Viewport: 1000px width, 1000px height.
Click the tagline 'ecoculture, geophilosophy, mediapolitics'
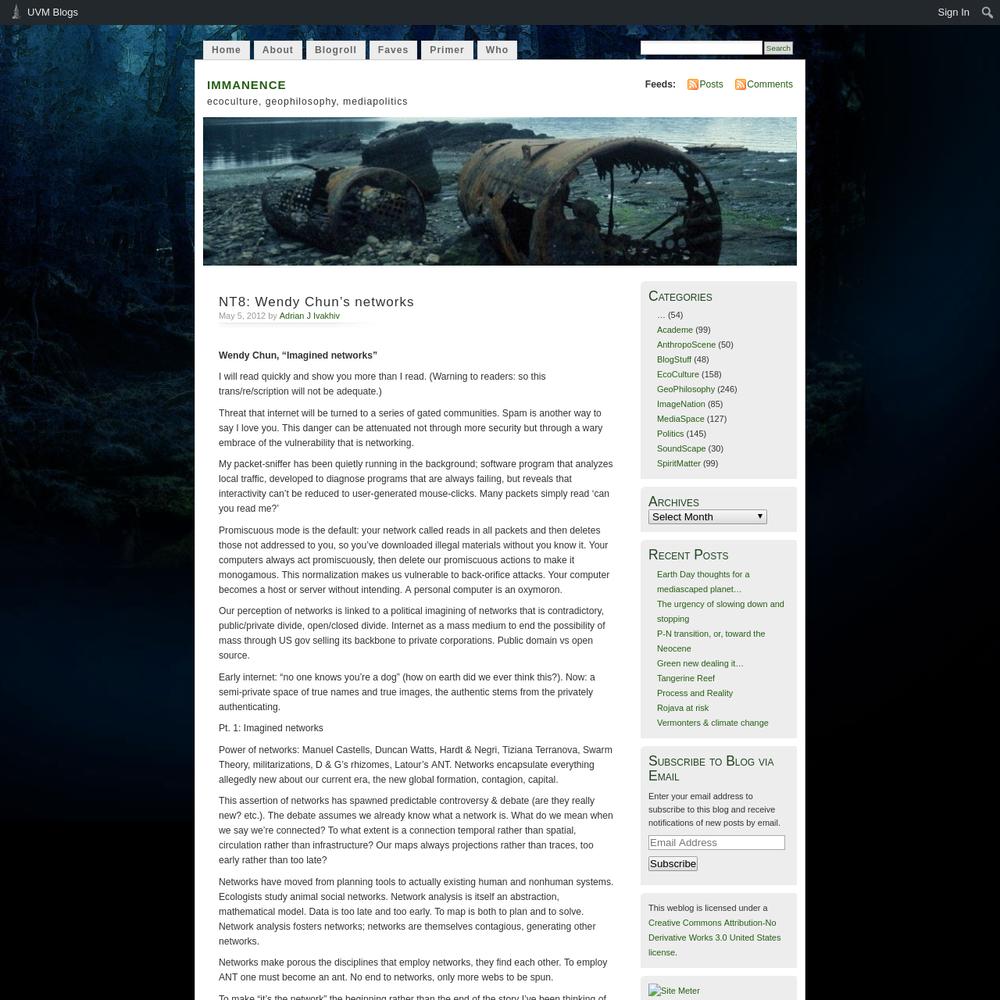point(307,101)
